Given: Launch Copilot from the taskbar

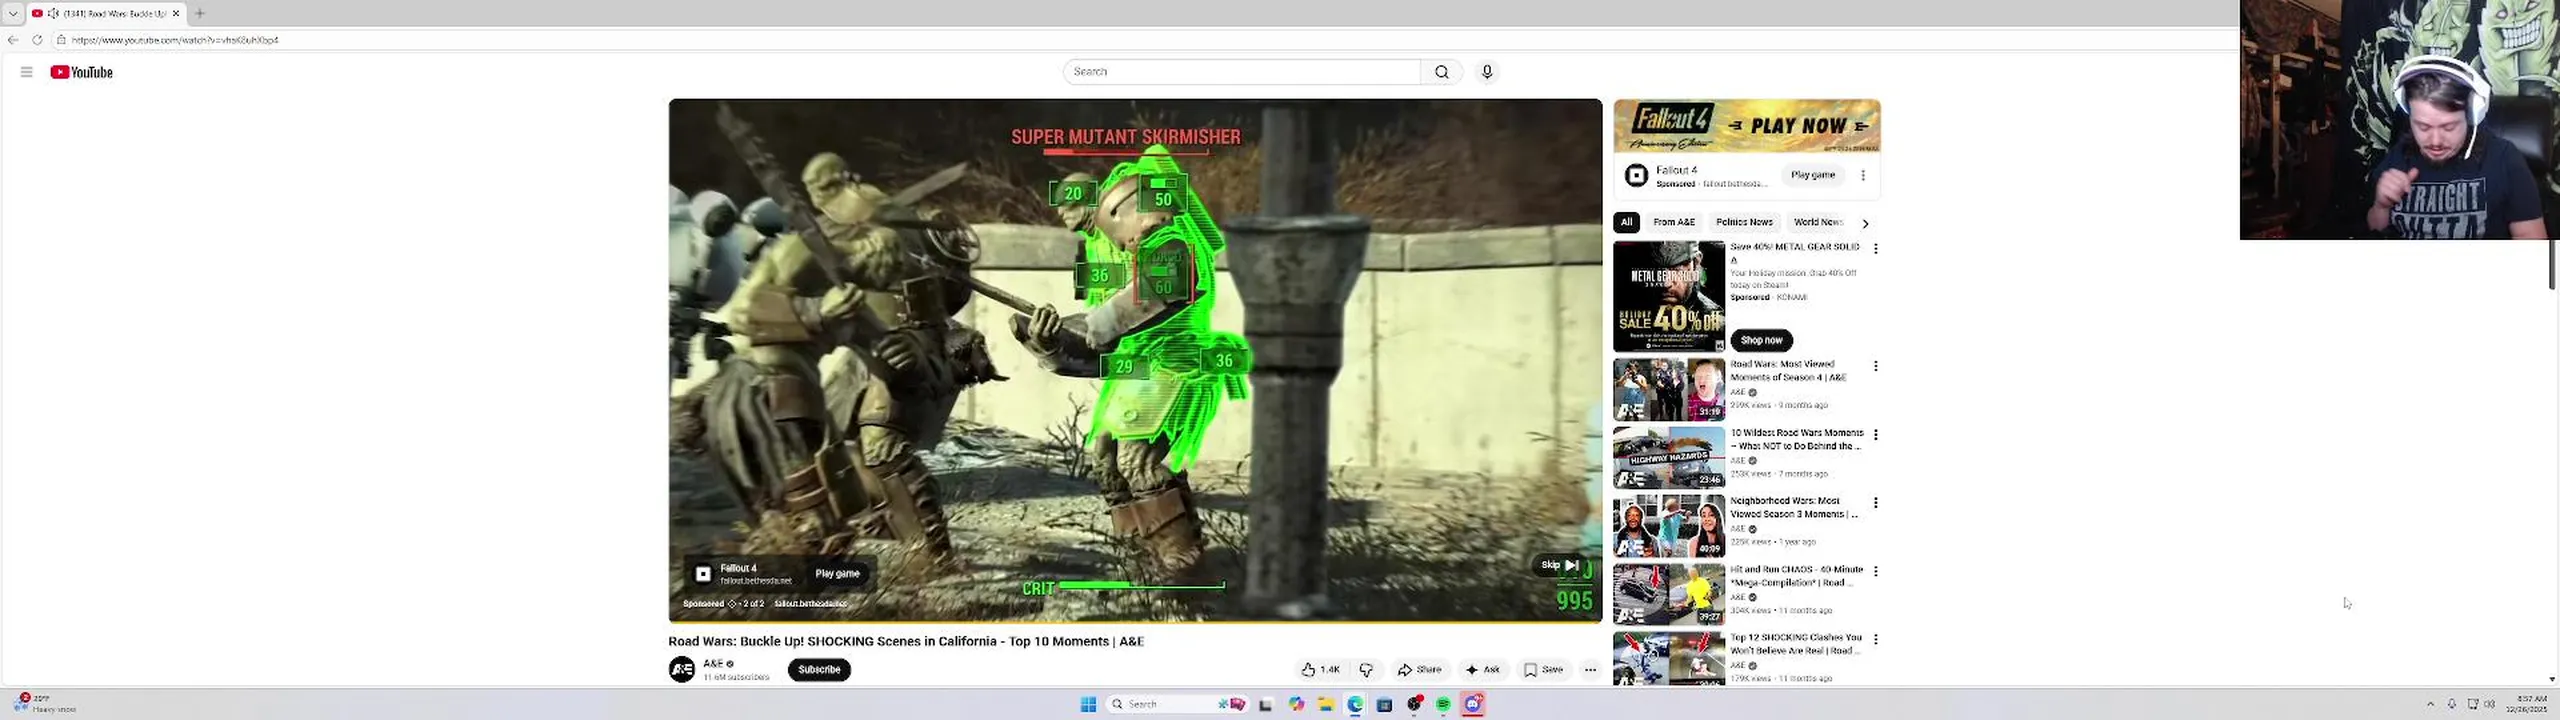Looking at the screenshot, I should point(1296,704).
